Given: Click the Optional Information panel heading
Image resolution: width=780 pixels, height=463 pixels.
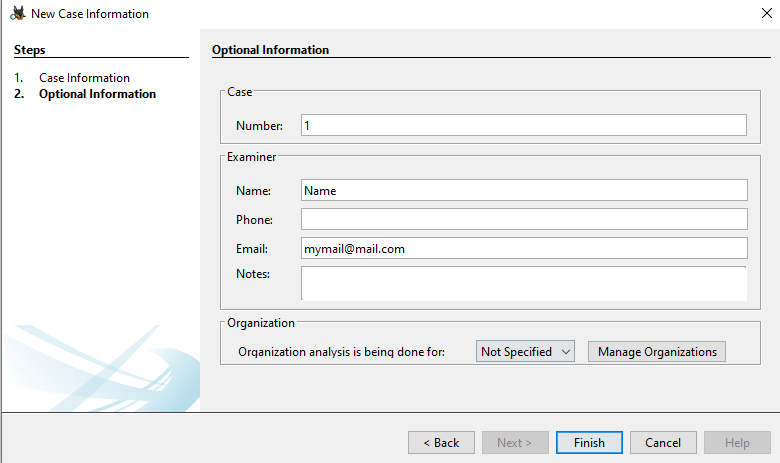Looking at the screenshot, I should pos(270,50).
